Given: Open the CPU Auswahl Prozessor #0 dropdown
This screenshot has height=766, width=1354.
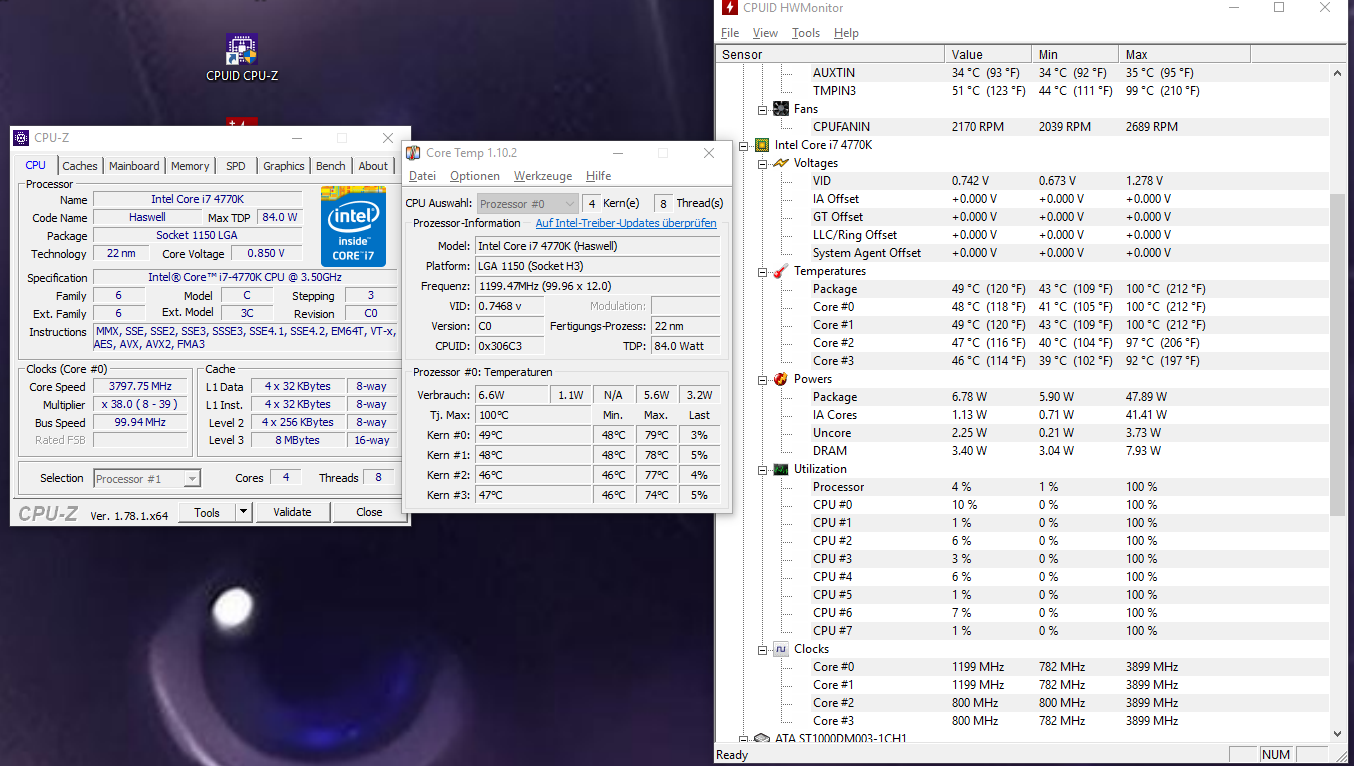Looking at the screenshot, I should (527, 203).
